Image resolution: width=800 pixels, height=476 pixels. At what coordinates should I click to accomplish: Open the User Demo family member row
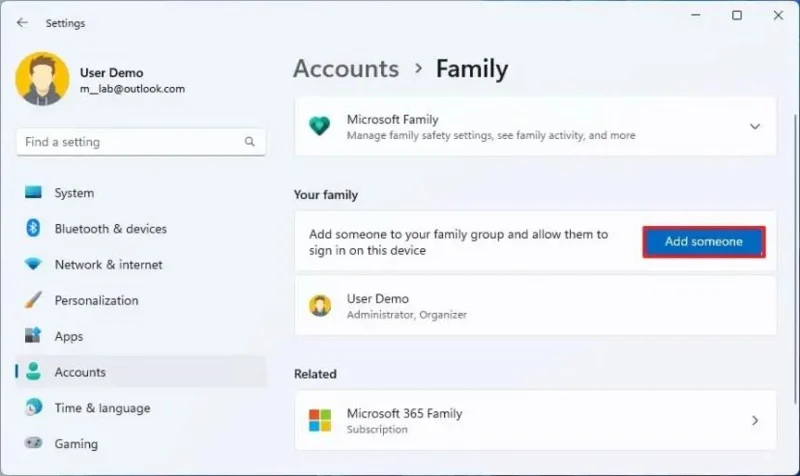pyautogui.click(x=535, y=306)
